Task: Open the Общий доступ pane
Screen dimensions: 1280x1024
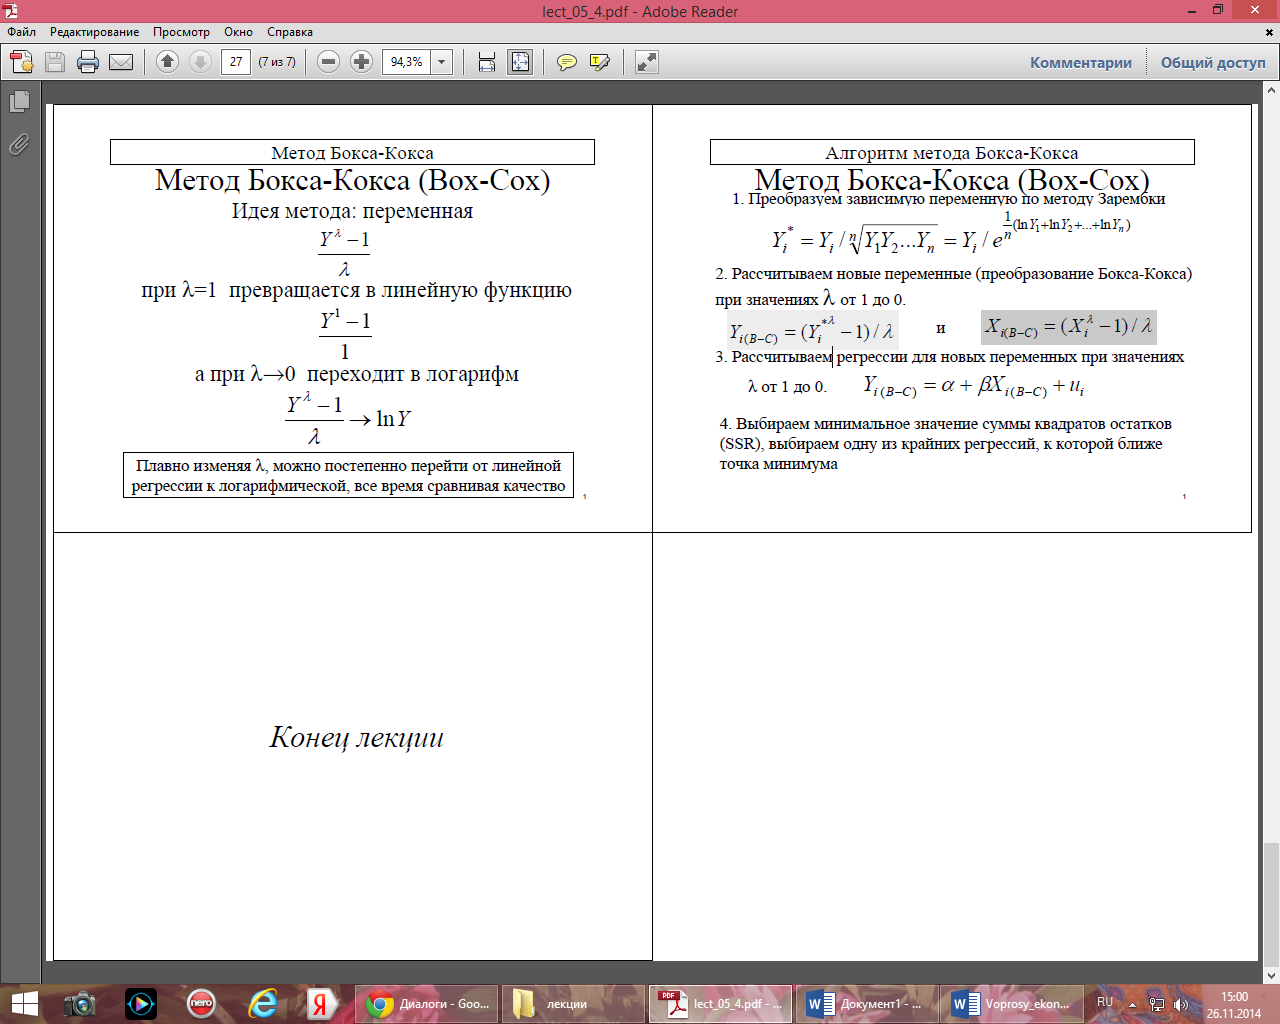Action: pos(1213,62)
